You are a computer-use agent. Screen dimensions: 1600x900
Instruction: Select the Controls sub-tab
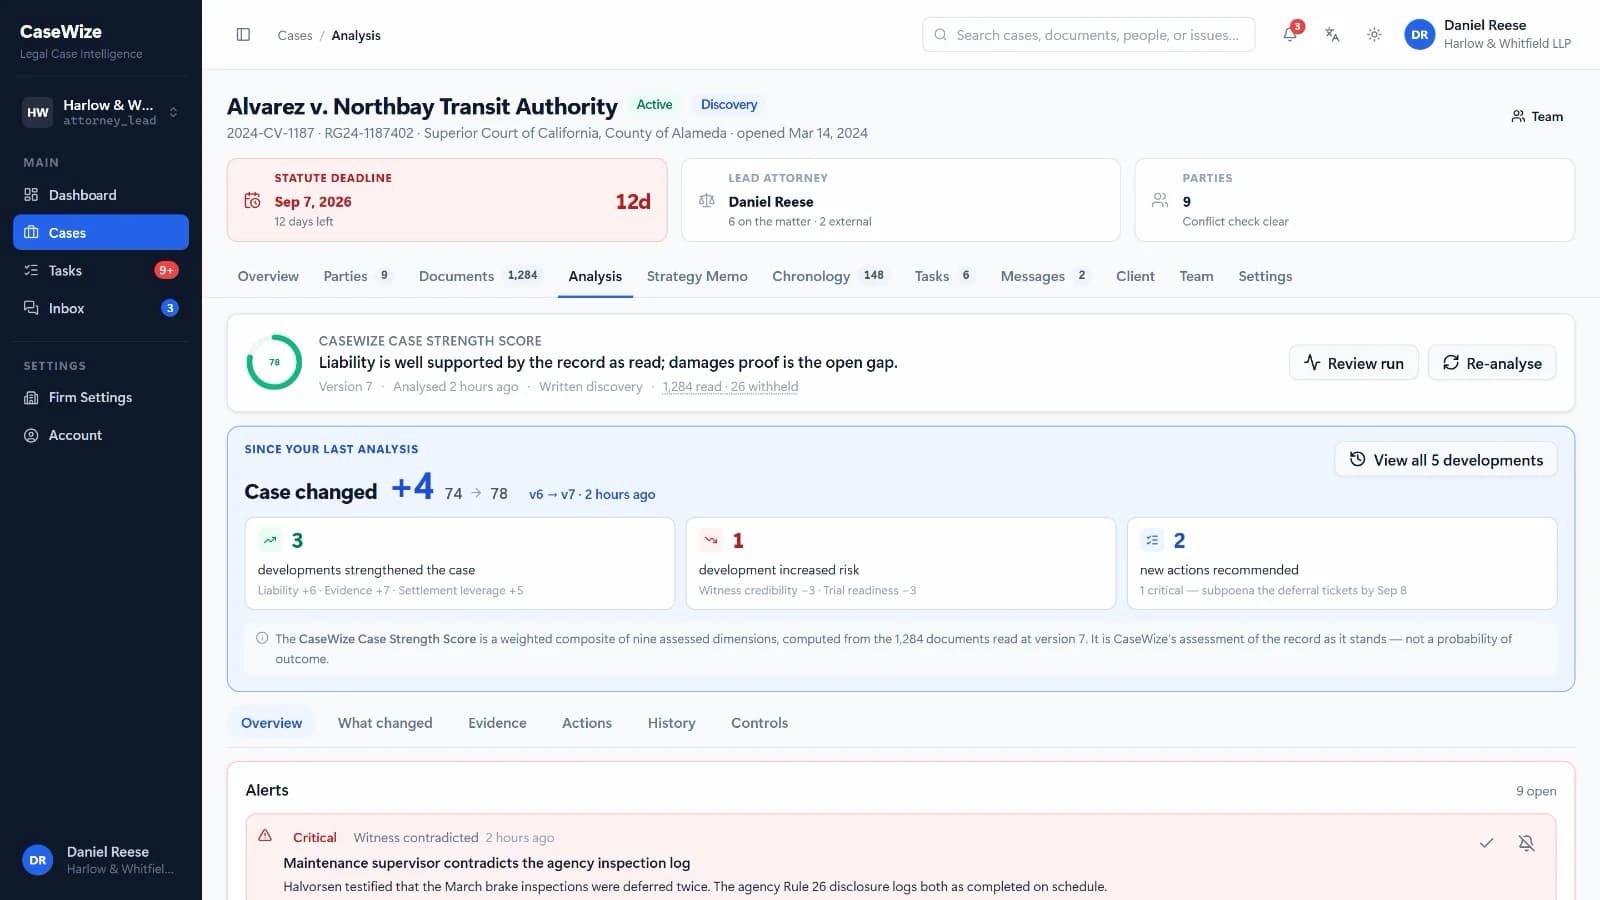tap(759, 723)
